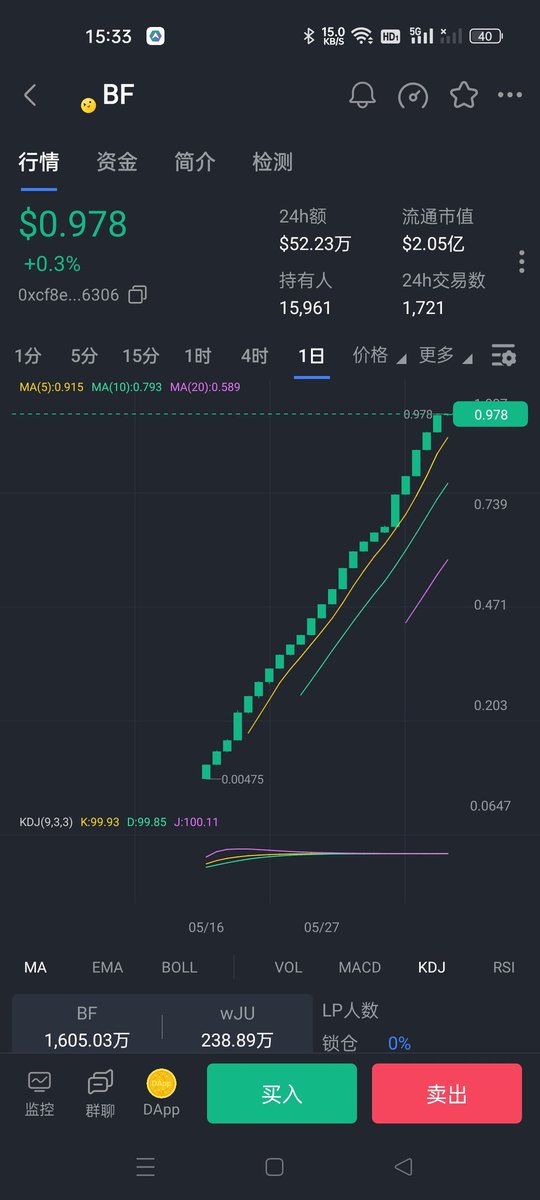540x1200 pixels.
Task: Tap 24h额 $52.23万 value
Action: [314, 243]
